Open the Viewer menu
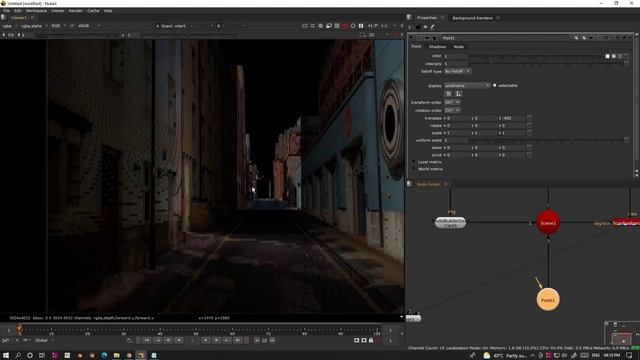Screen dimensions: 640x360 (x=58, y=11)
